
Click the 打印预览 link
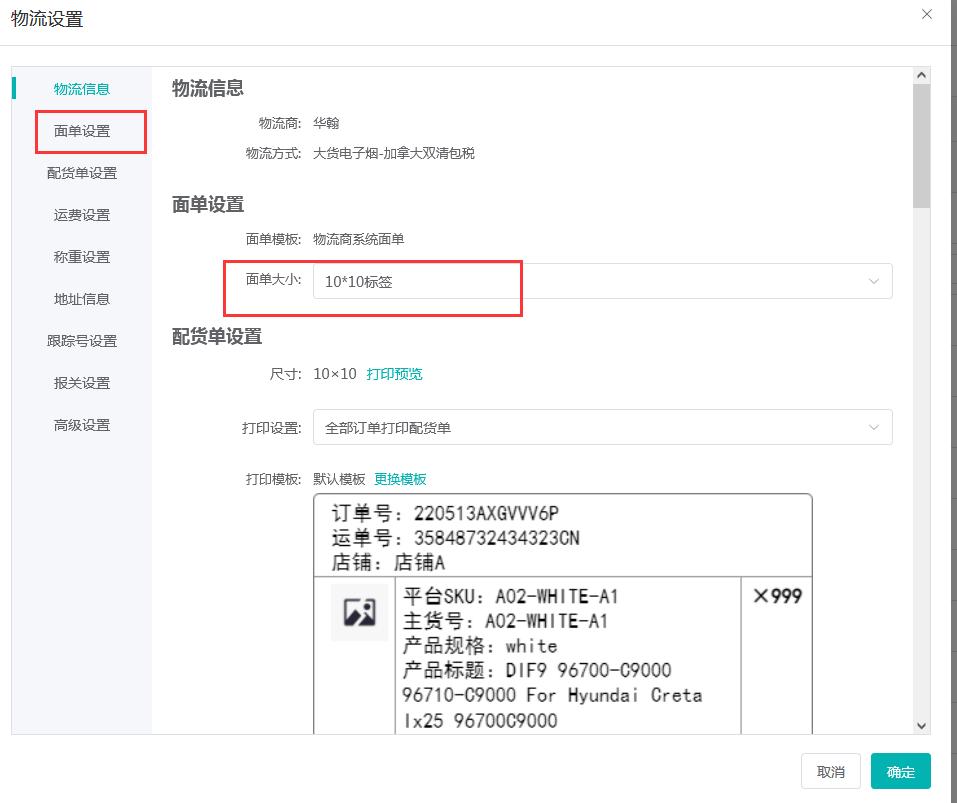[x=394, y=374]
